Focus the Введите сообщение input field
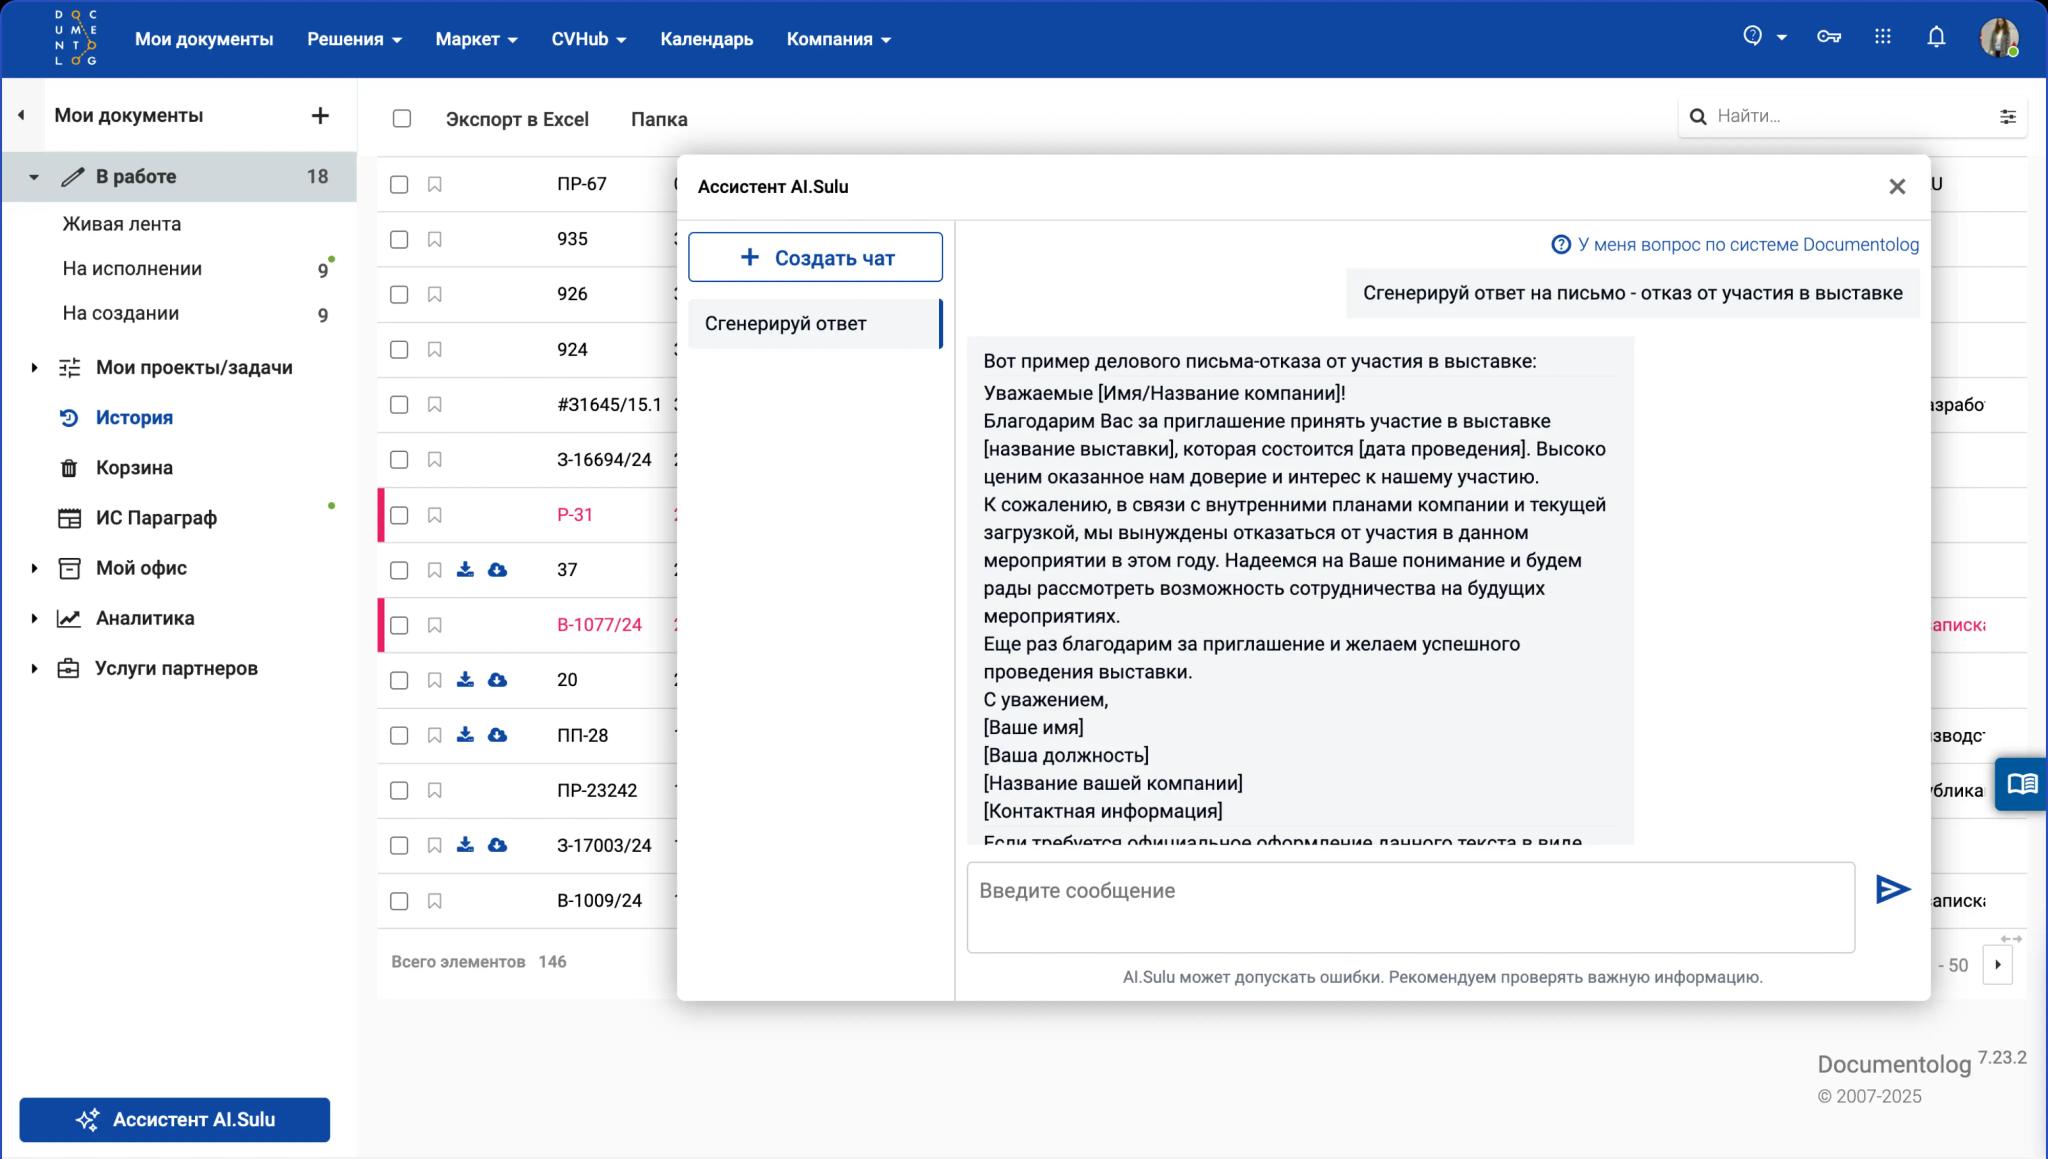2048x1159 pixels. pos(1410,907)
